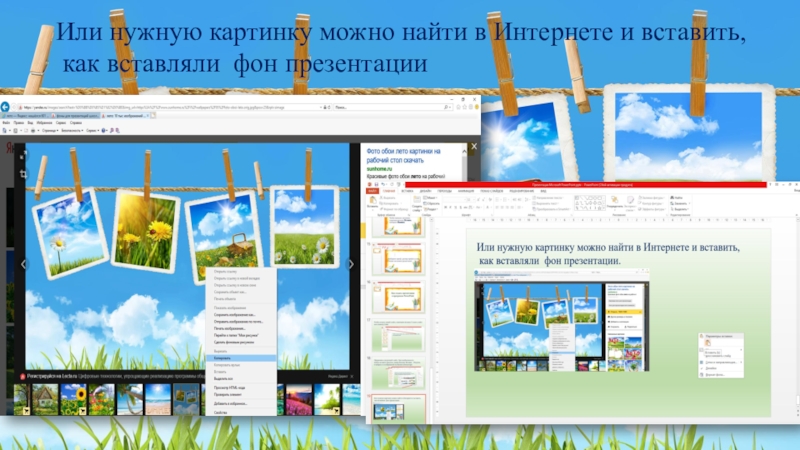The height and width of the screenshot is (450, 800).
Task: Click Найти in PowerPoint editing group
Action: coord(678,197)
